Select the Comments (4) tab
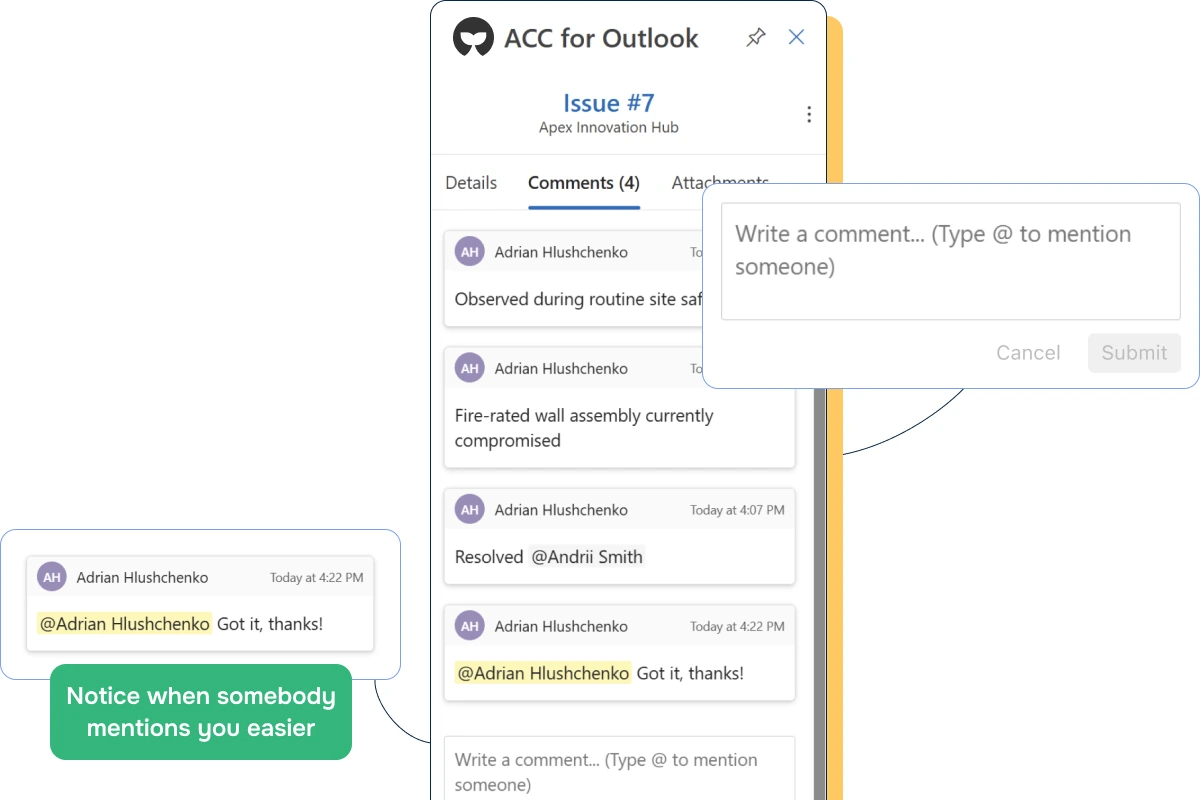Image resolution: width=1200 pixels, height=800 pixels. point(584,183)
